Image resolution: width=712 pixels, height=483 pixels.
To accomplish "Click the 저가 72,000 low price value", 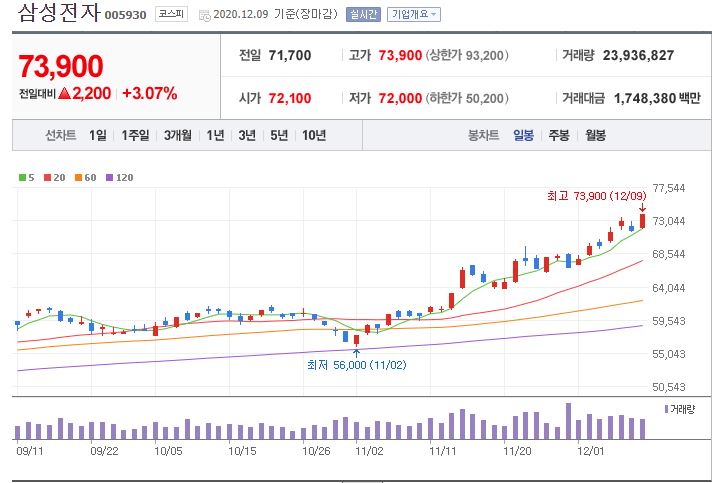I will click(400, 98).
